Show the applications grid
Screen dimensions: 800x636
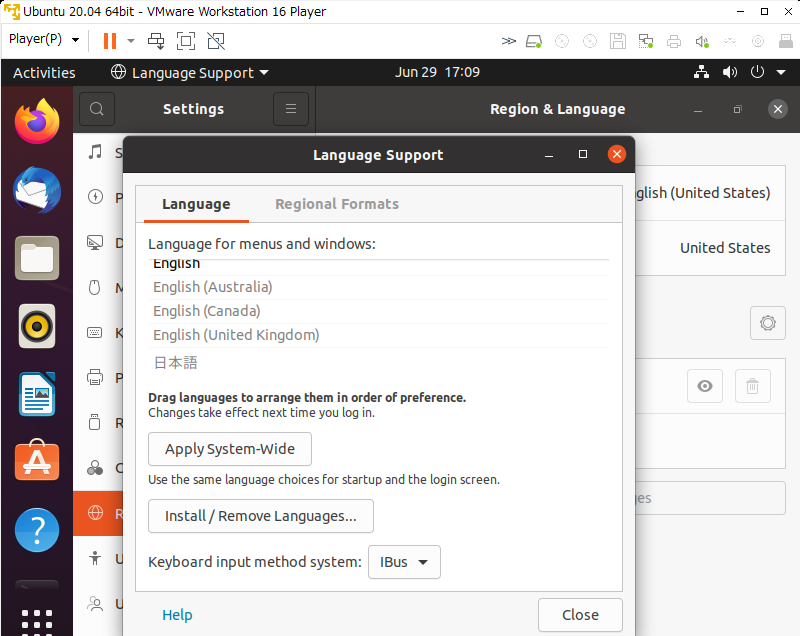point(37,621)
